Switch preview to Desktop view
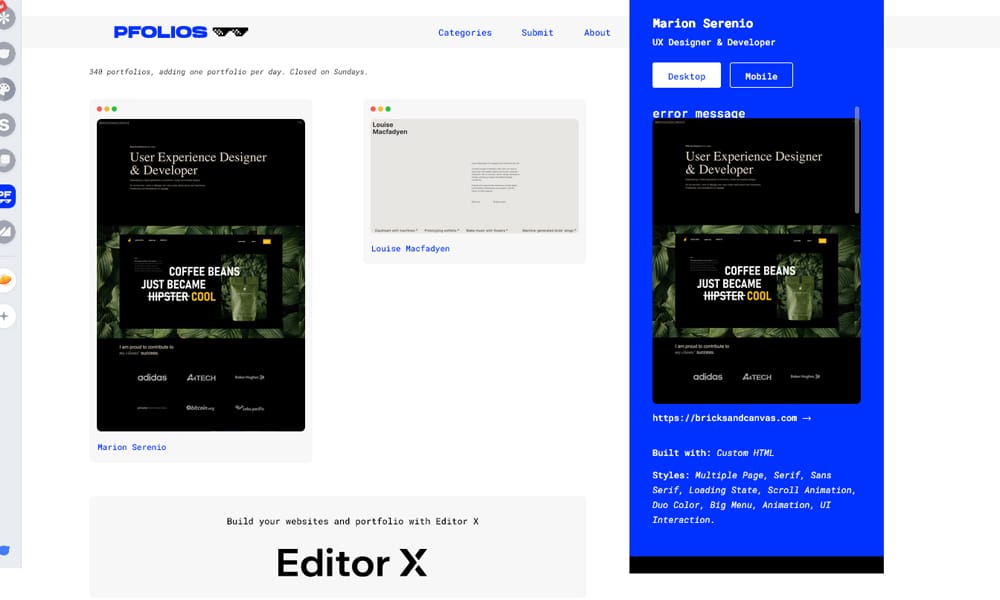This screenshot has height=600, width=1000. (x=686, y=76)
